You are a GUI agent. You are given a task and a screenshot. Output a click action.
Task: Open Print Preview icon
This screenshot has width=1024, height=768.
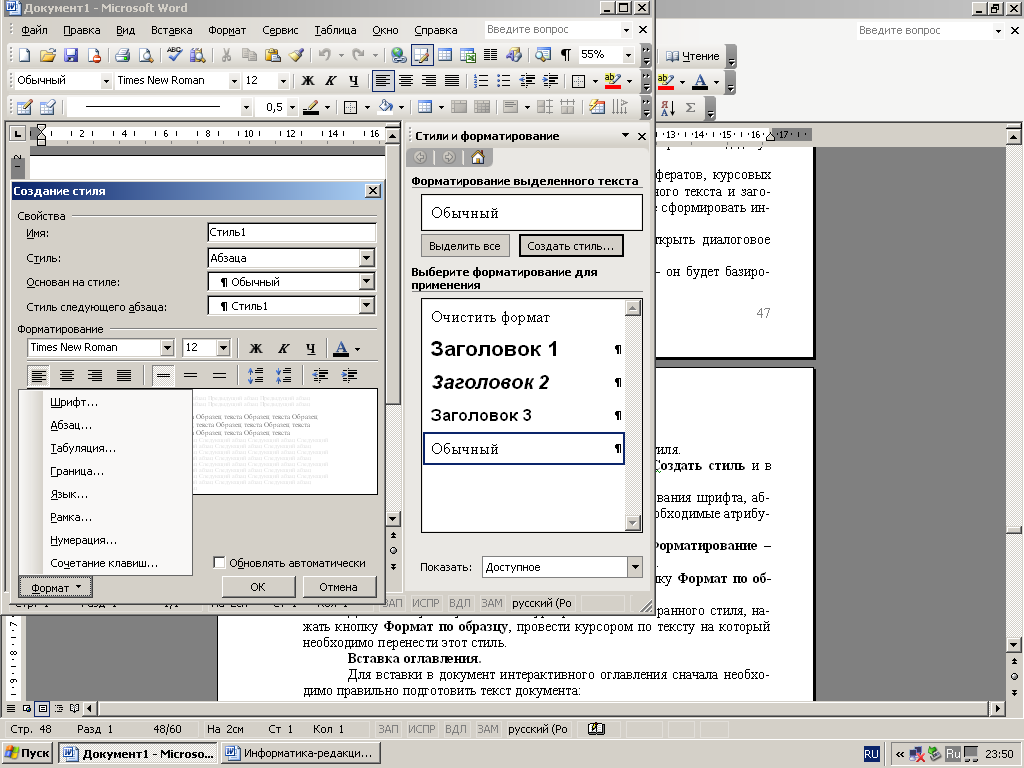click(x=146, y=56)
